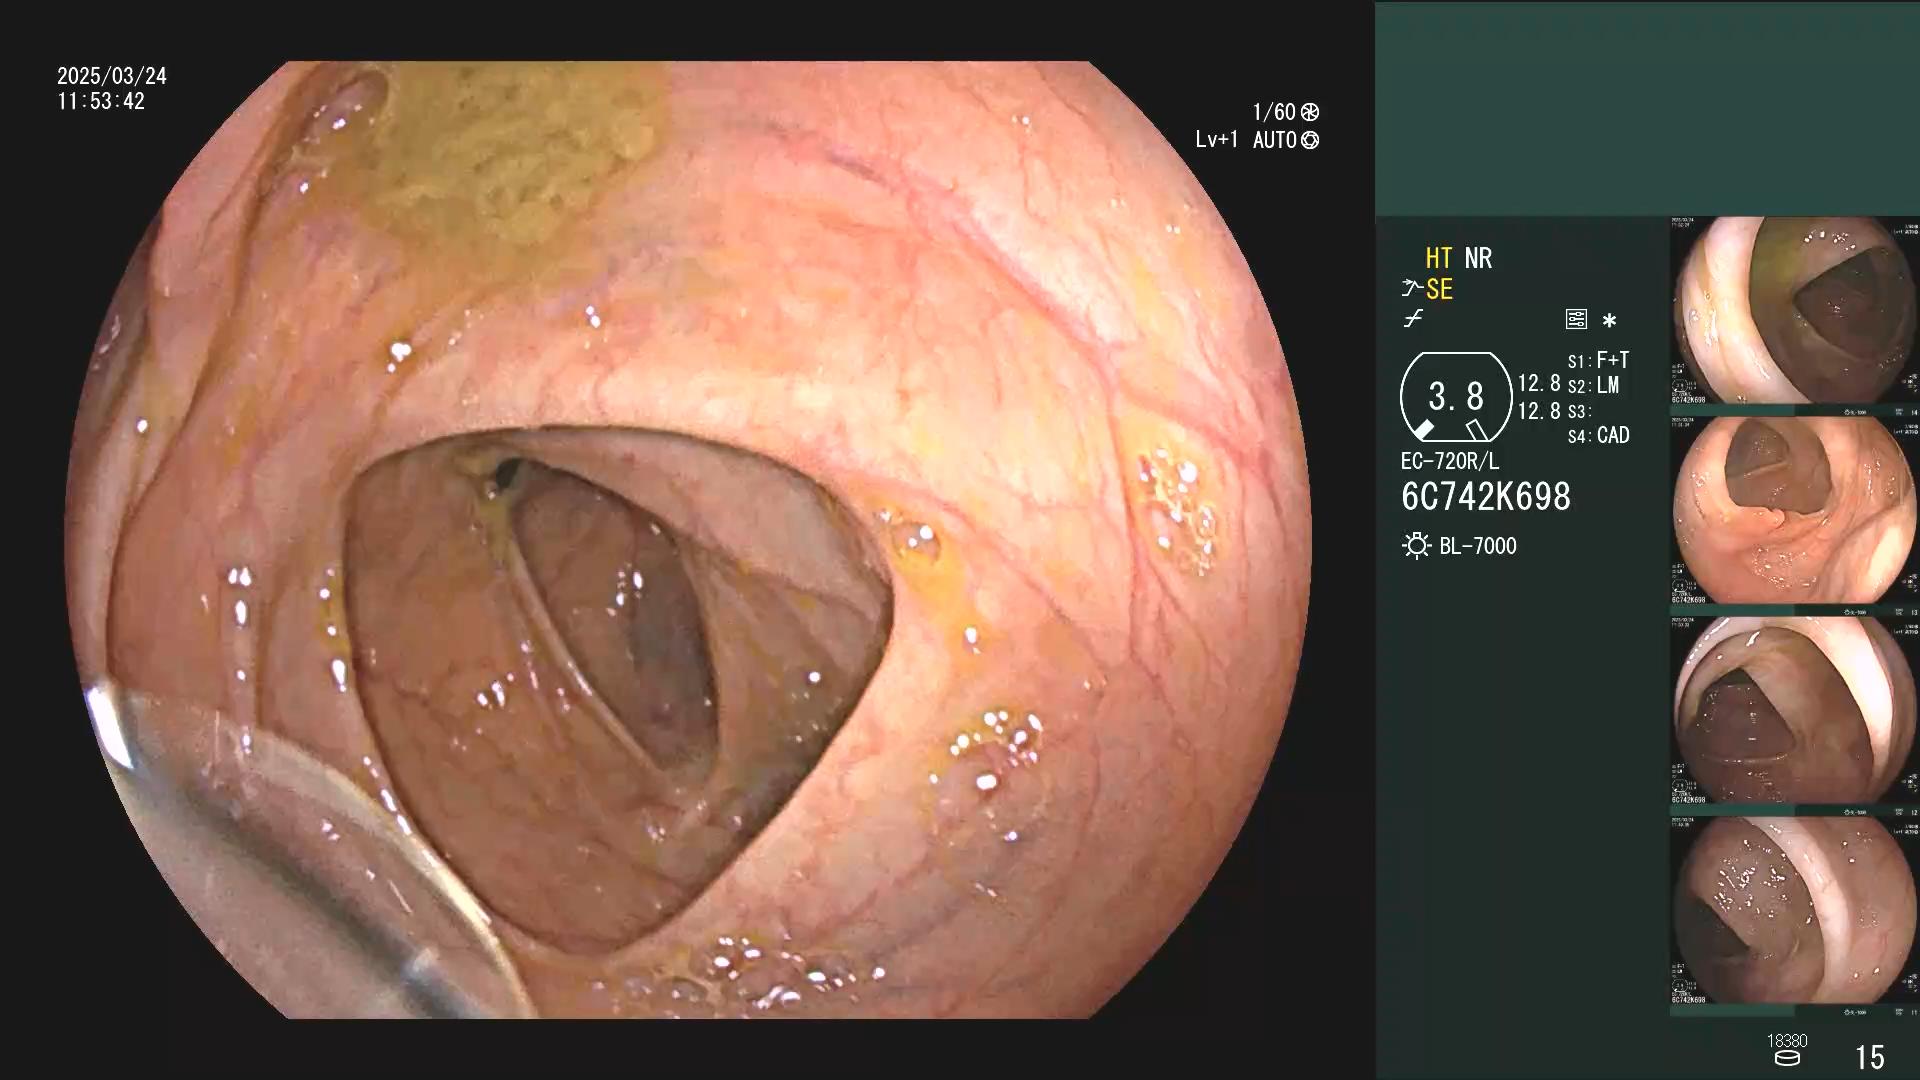Click the BL-7000 light source label
Viewport: 1920px width, 1080px height.
coord(1478,546)
